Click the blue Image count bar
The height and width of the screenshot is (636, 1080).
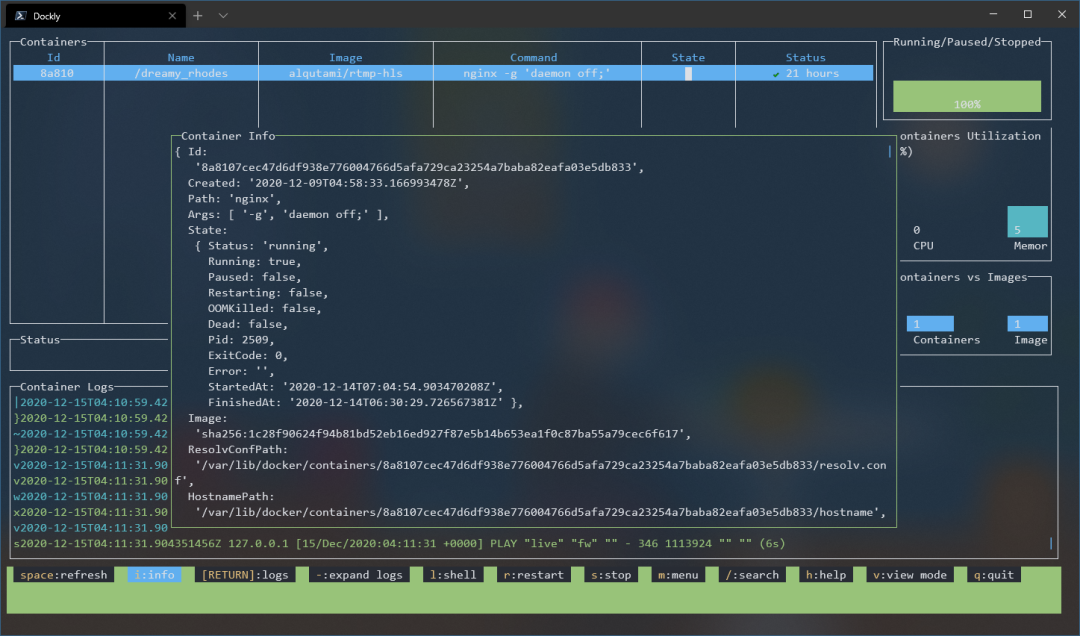[1028, 324]
